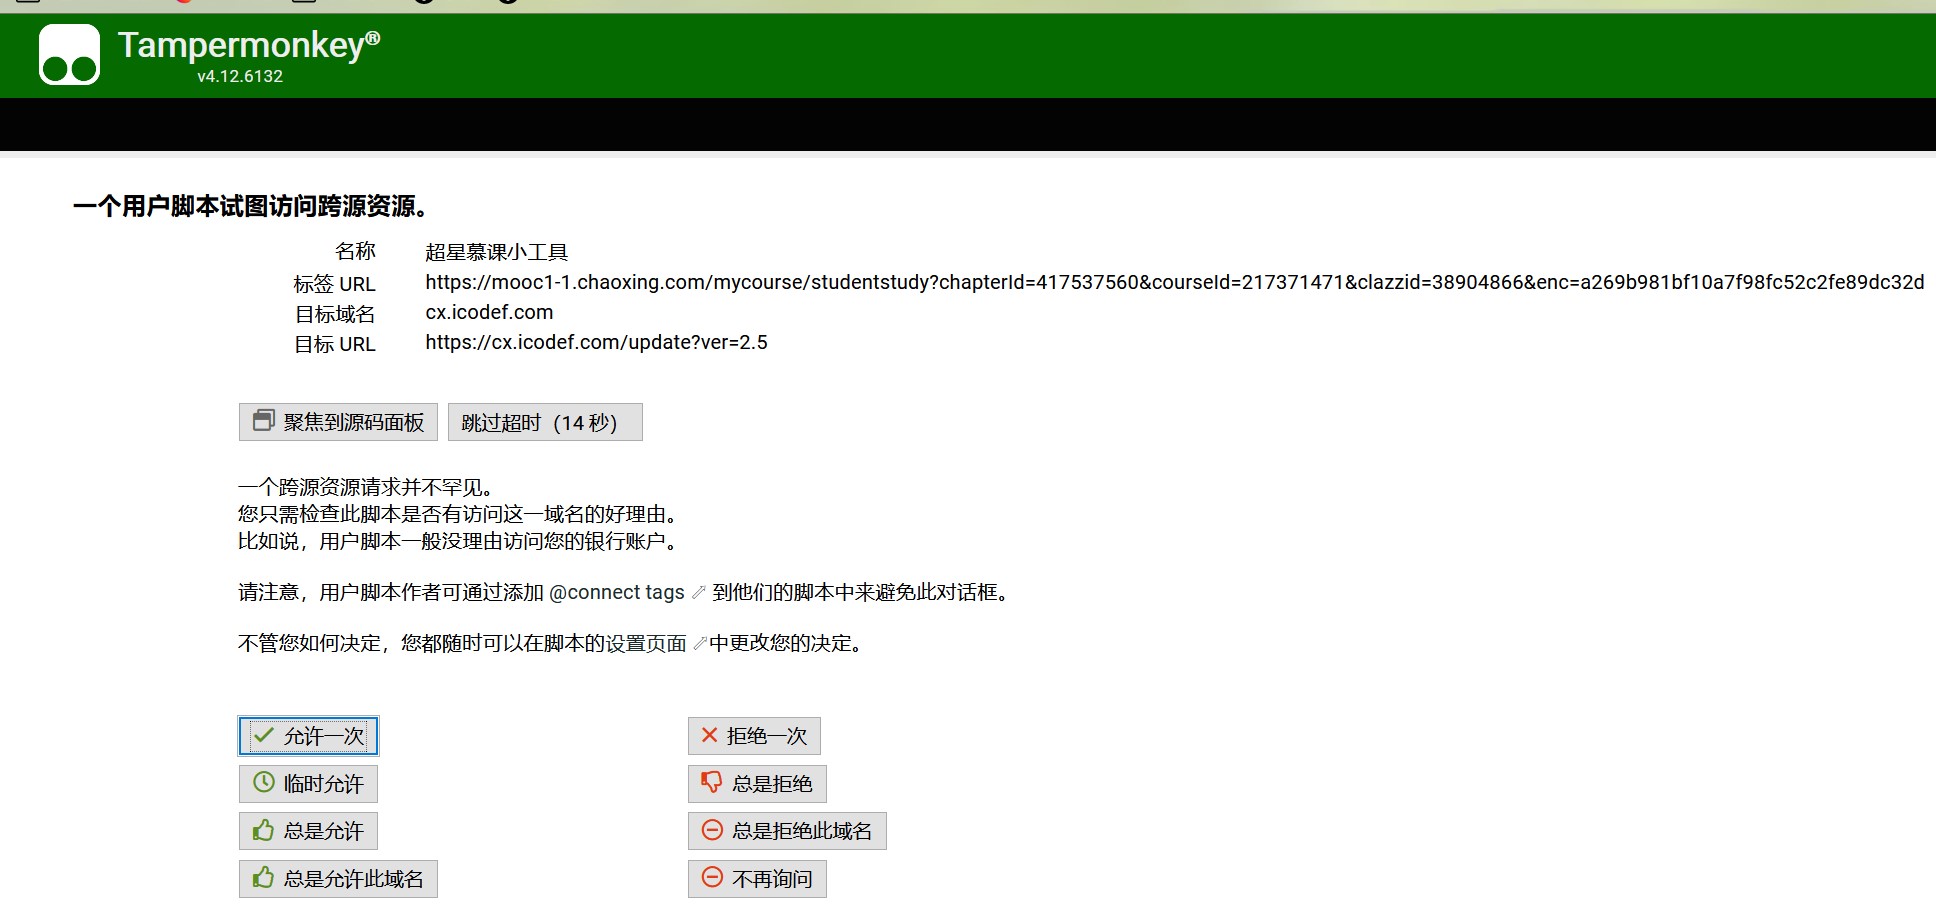Screen dimensions: 1936x922
Task: Click the 拒绝一次 (Deny once) button
Action: pos(754,736)
